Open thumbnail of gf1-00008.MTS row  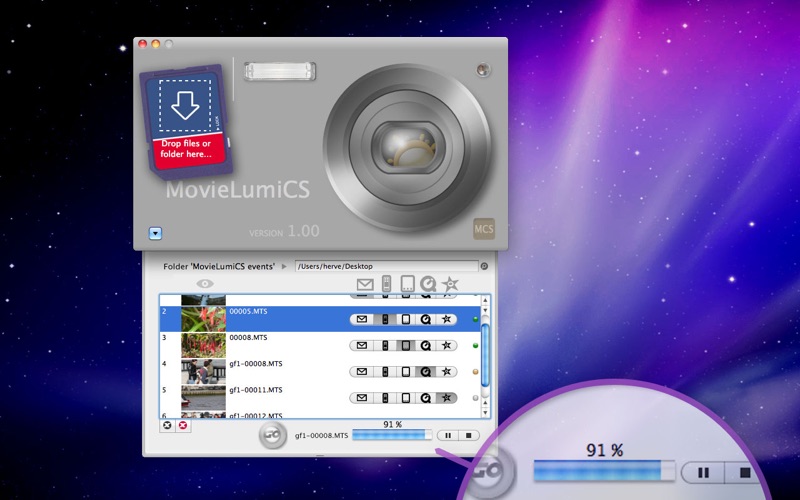tap(203, 371)
